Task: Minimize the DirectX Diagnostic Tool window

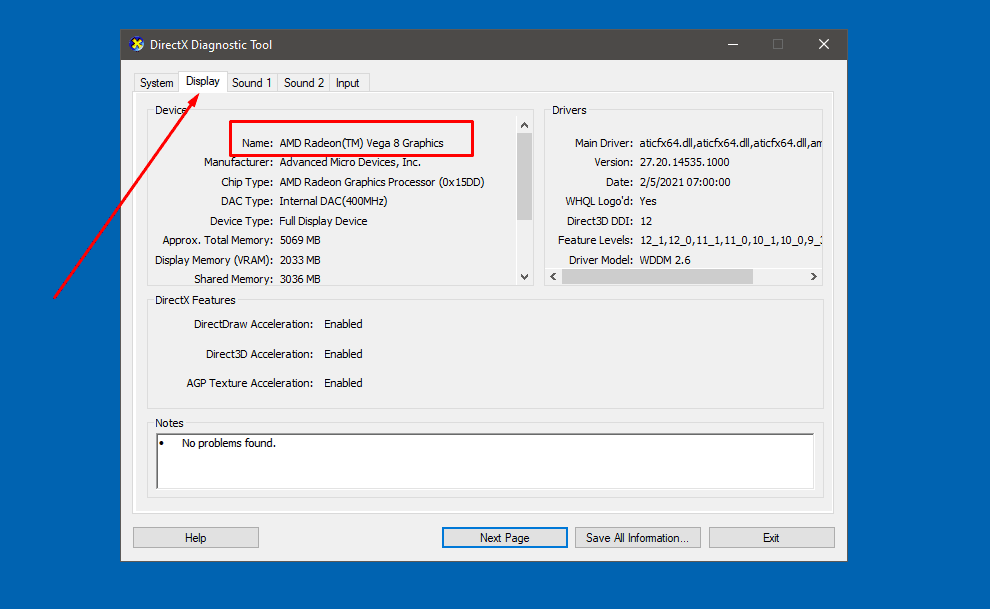Action: point(732,44)
